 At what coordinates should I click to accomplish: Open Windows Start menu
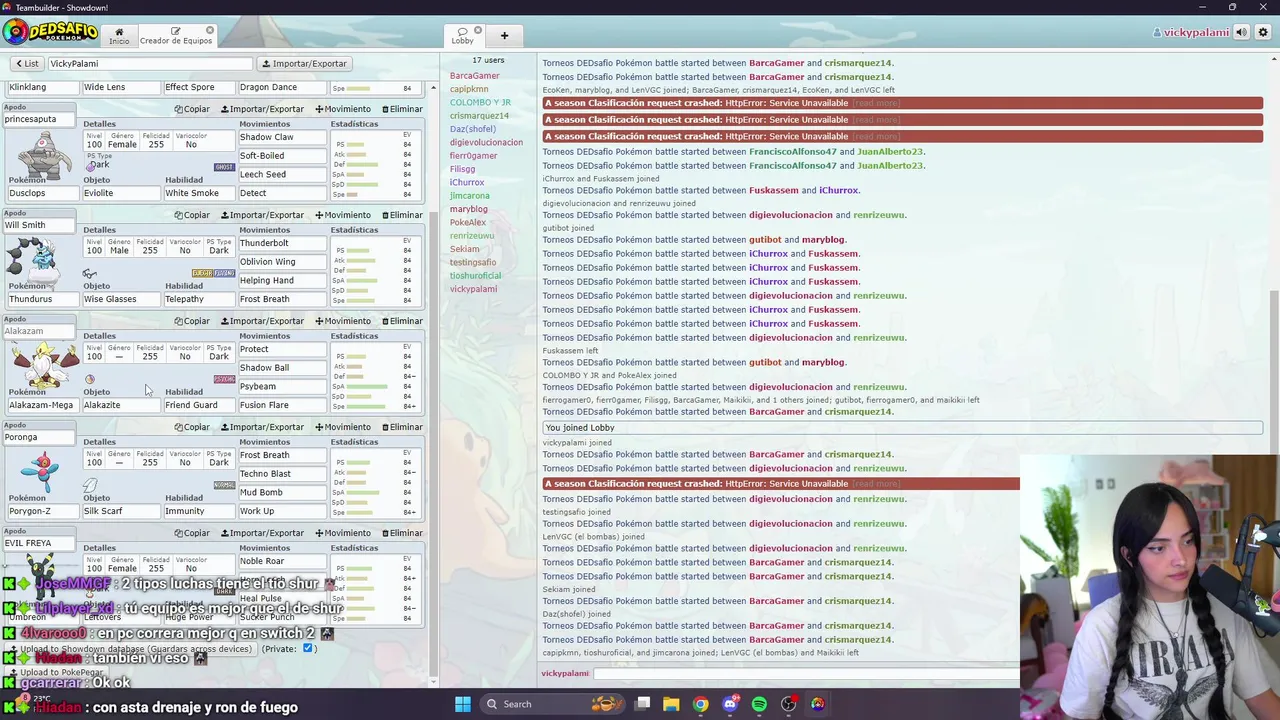coord(463,704)
